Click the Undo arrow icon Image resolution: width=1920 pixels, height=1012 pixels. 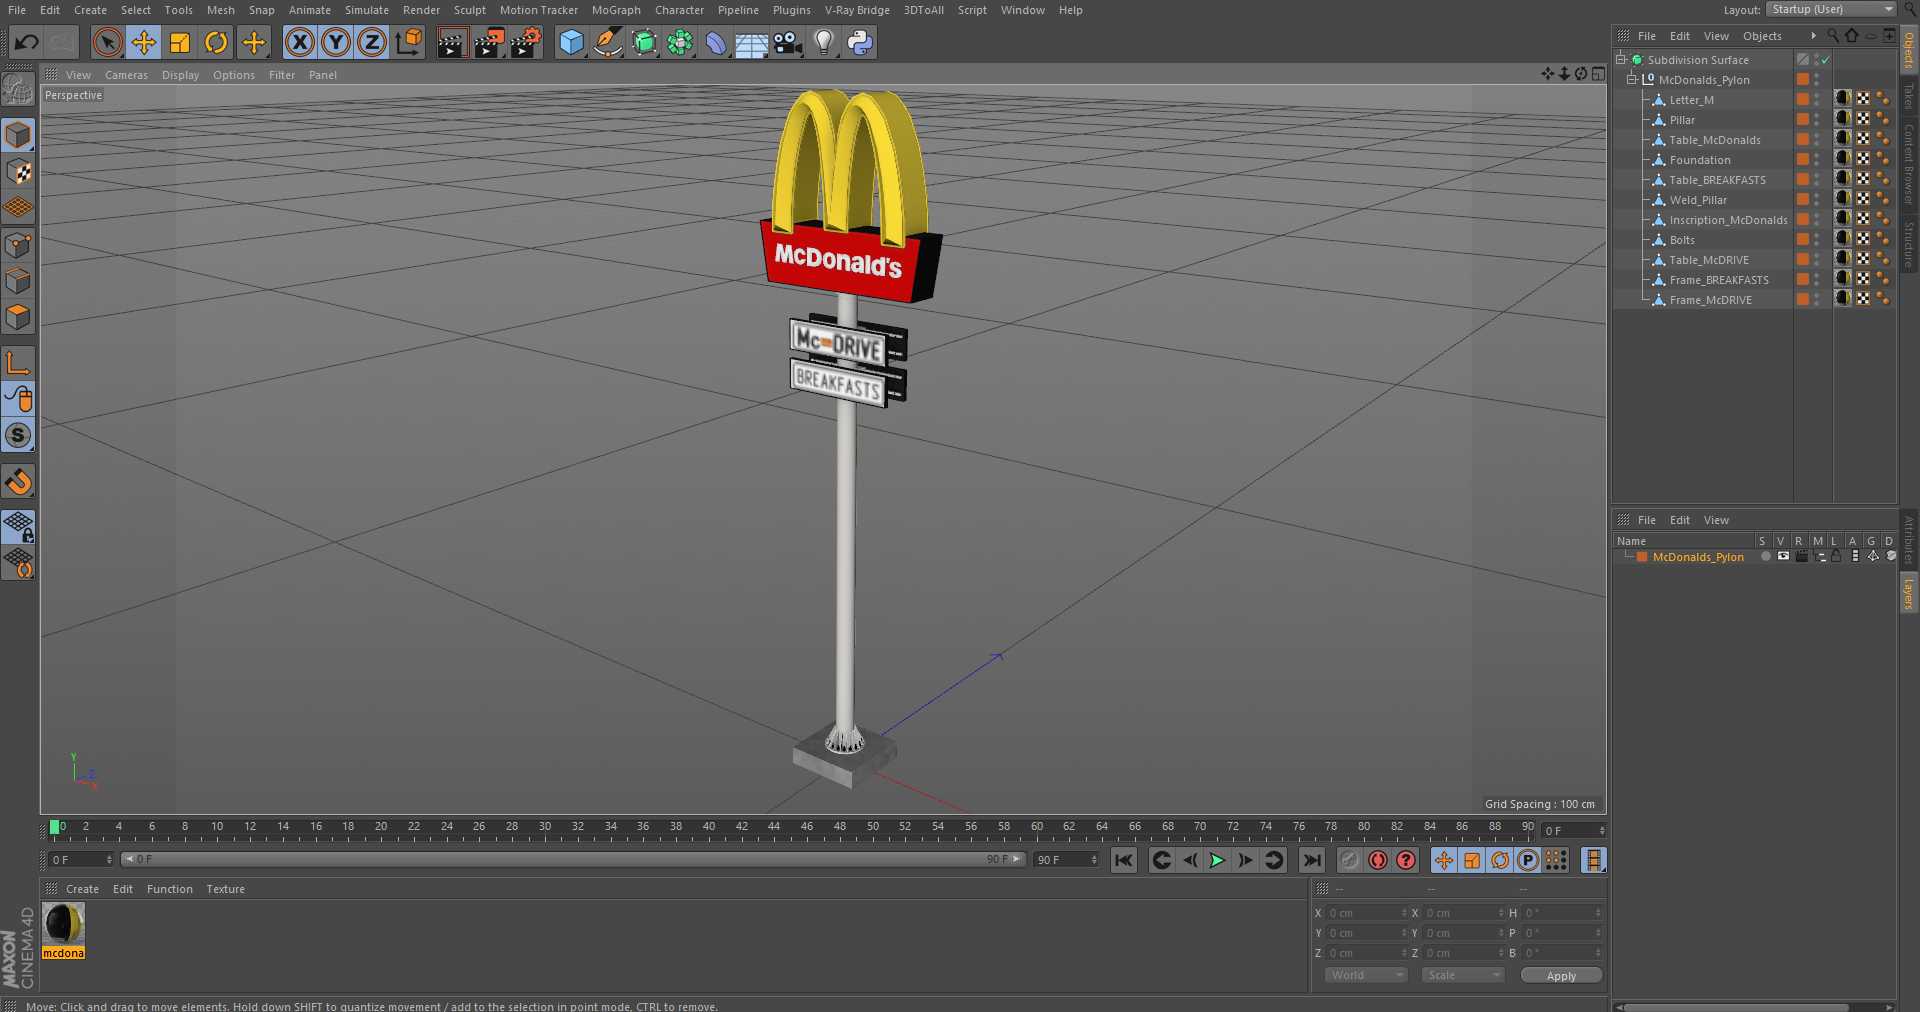27,42
